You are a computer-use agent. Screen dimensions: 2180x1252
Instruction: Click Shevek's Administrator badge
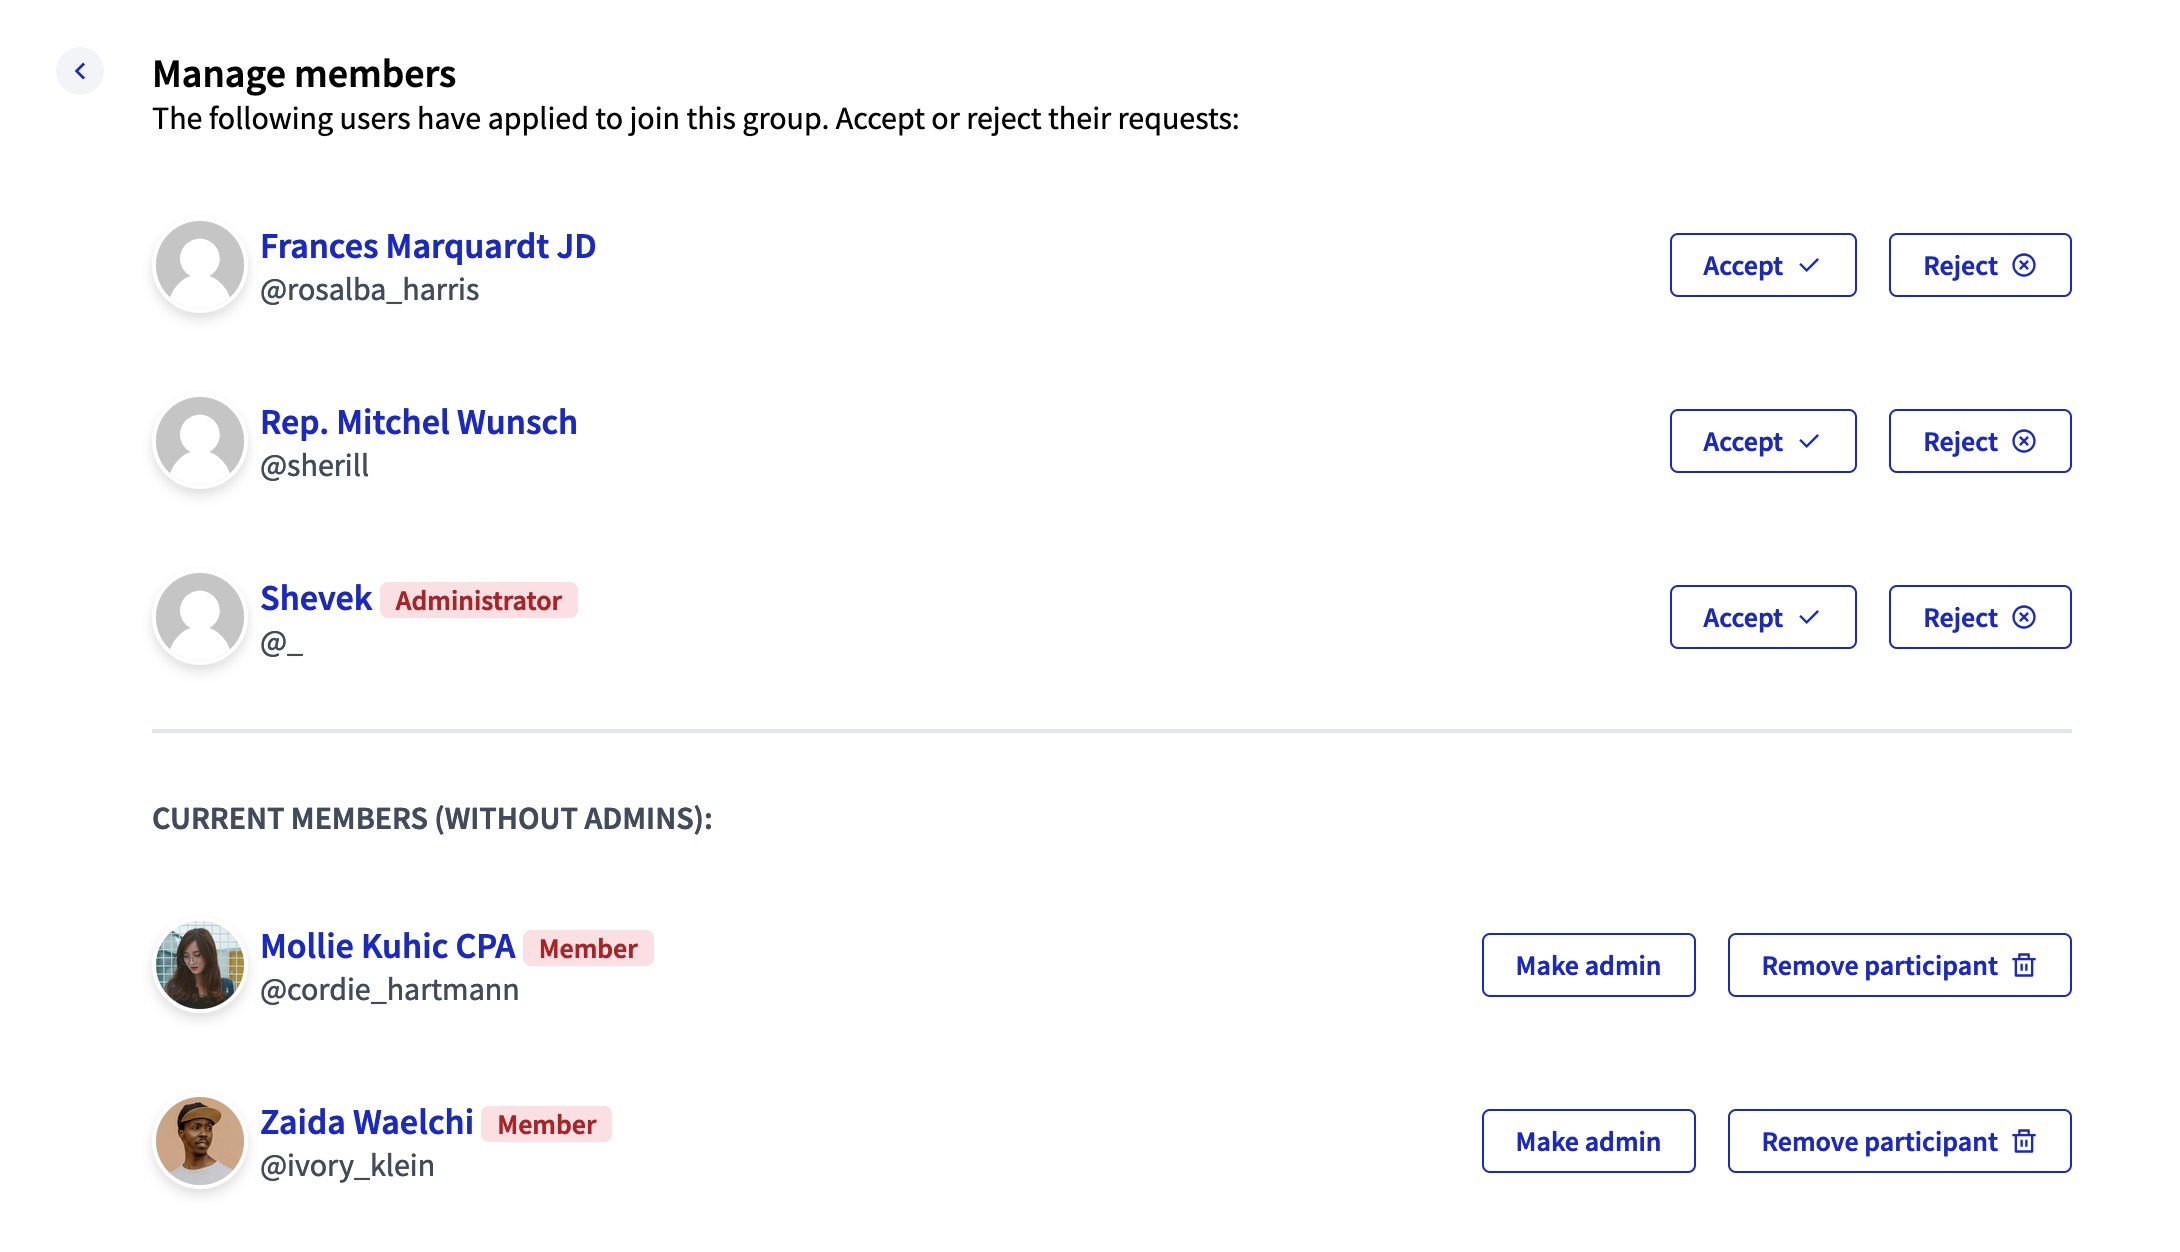tap(477, 601)
